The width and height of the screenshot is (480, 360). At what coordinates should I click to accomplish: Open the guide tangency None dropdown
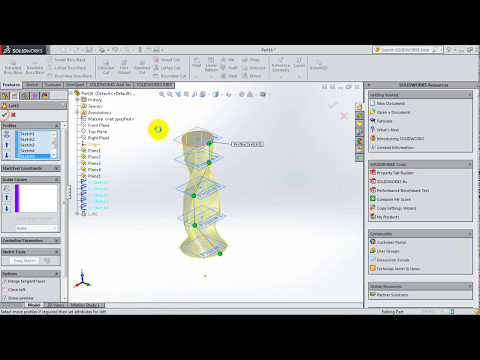click(x=36, y=228)
